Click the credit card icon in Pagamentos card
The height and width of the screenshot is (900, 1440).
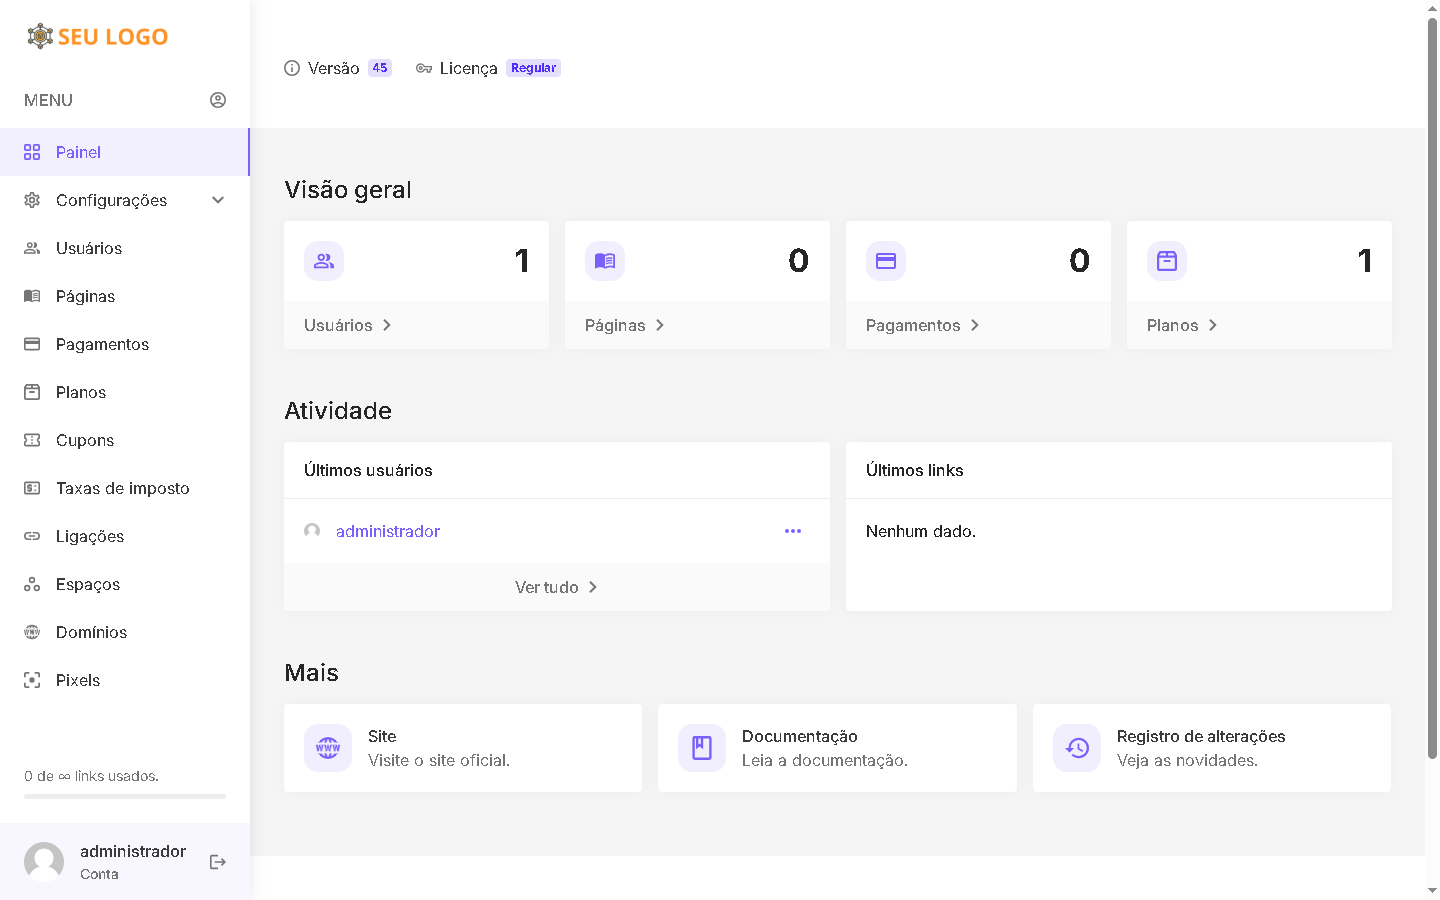[886, 261]
